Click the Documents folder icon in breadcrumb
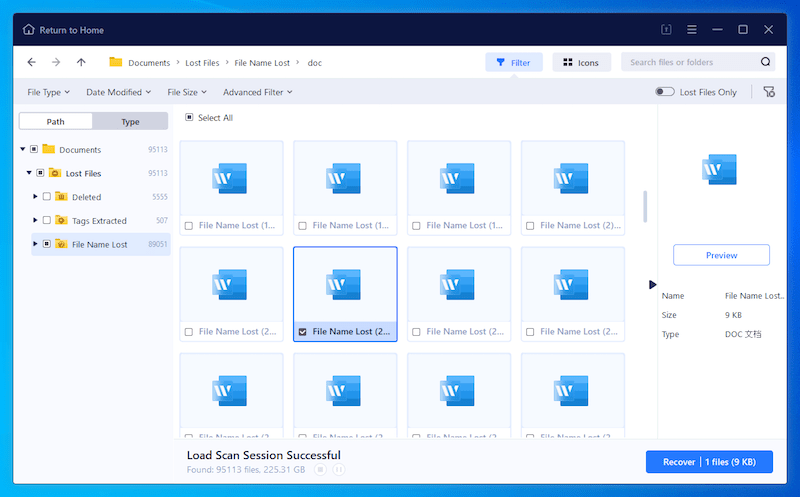The height and width of the screenshot is (497, 800). 116,62
